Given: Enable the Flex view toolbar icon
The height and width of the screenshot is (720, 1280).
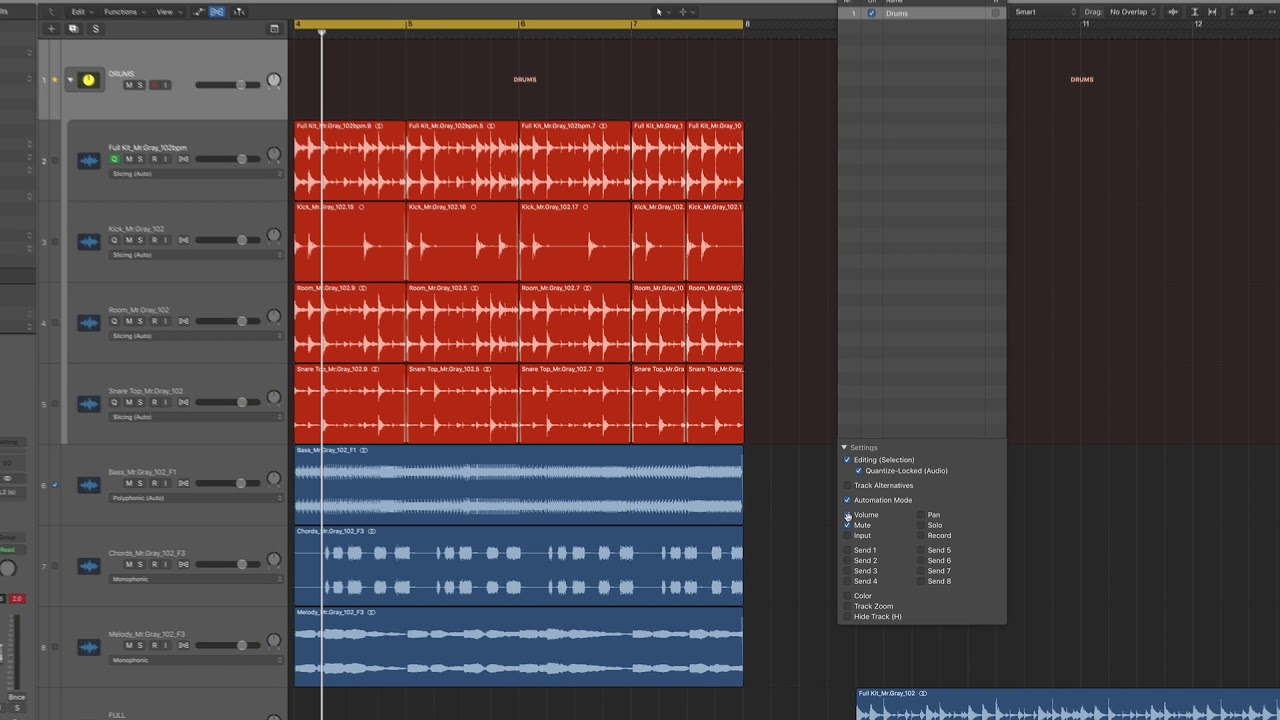Looking at the screenshot, I should 217,12.
